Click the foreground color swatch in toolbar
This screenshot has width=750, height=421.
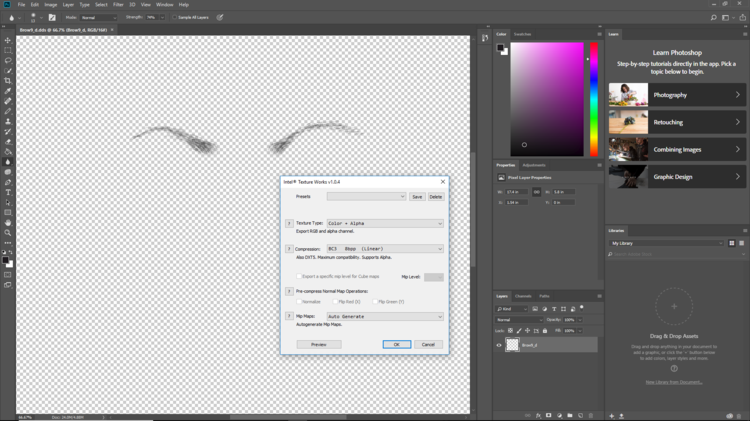pos(5,260)
